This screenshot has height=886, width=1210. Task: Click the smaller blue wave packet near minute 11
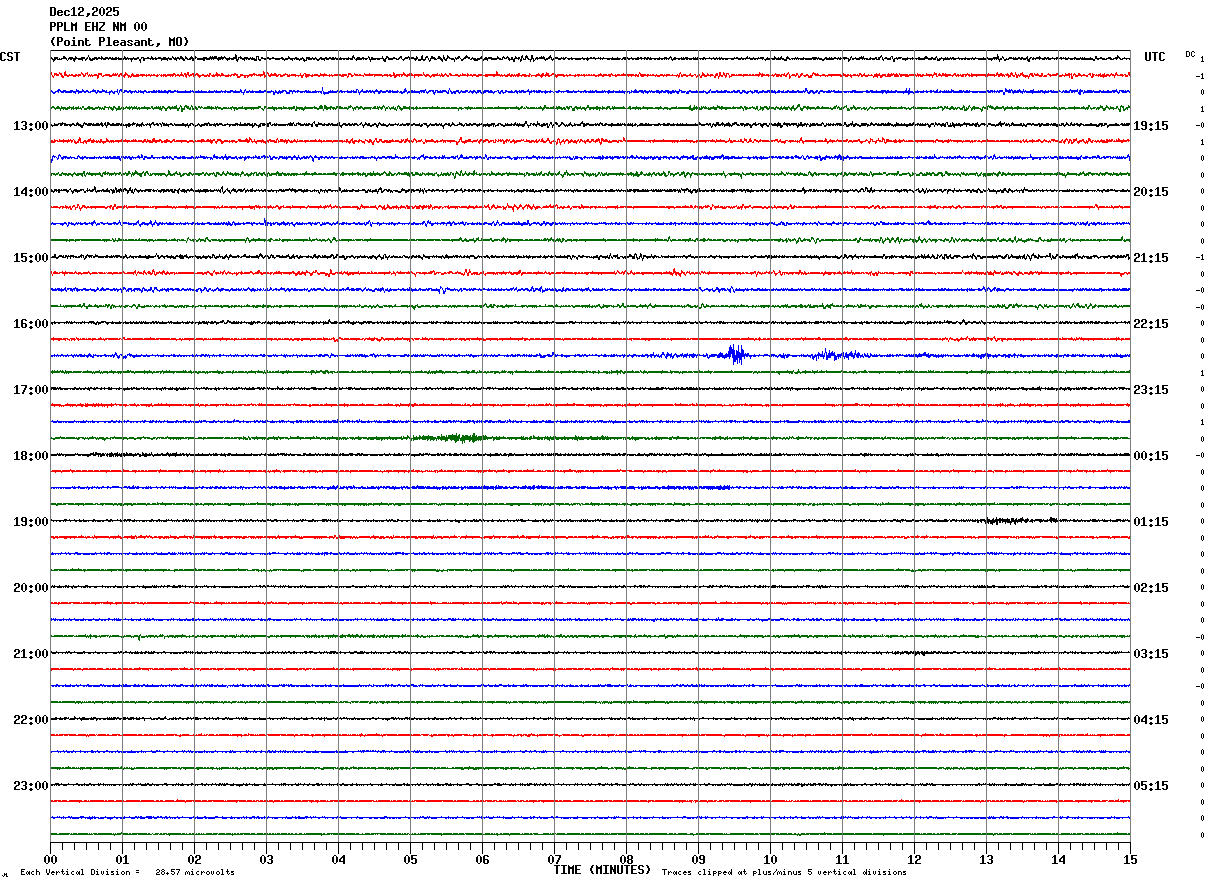click(x=832, y=355)
